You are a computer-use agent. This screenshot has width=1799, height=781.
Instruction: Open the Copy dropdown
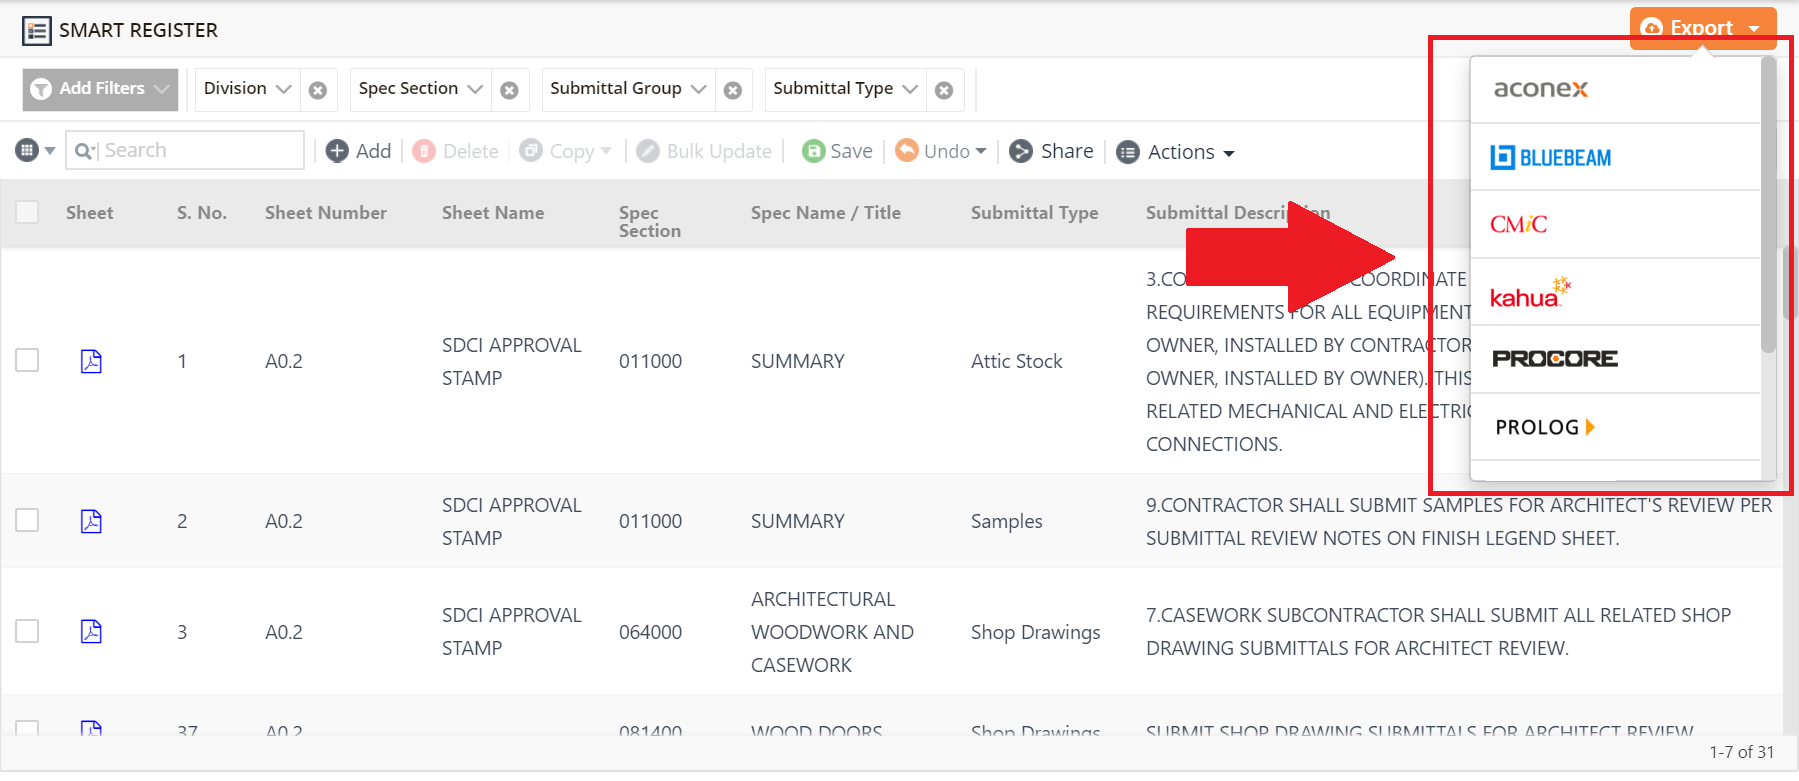click(566, 151)
